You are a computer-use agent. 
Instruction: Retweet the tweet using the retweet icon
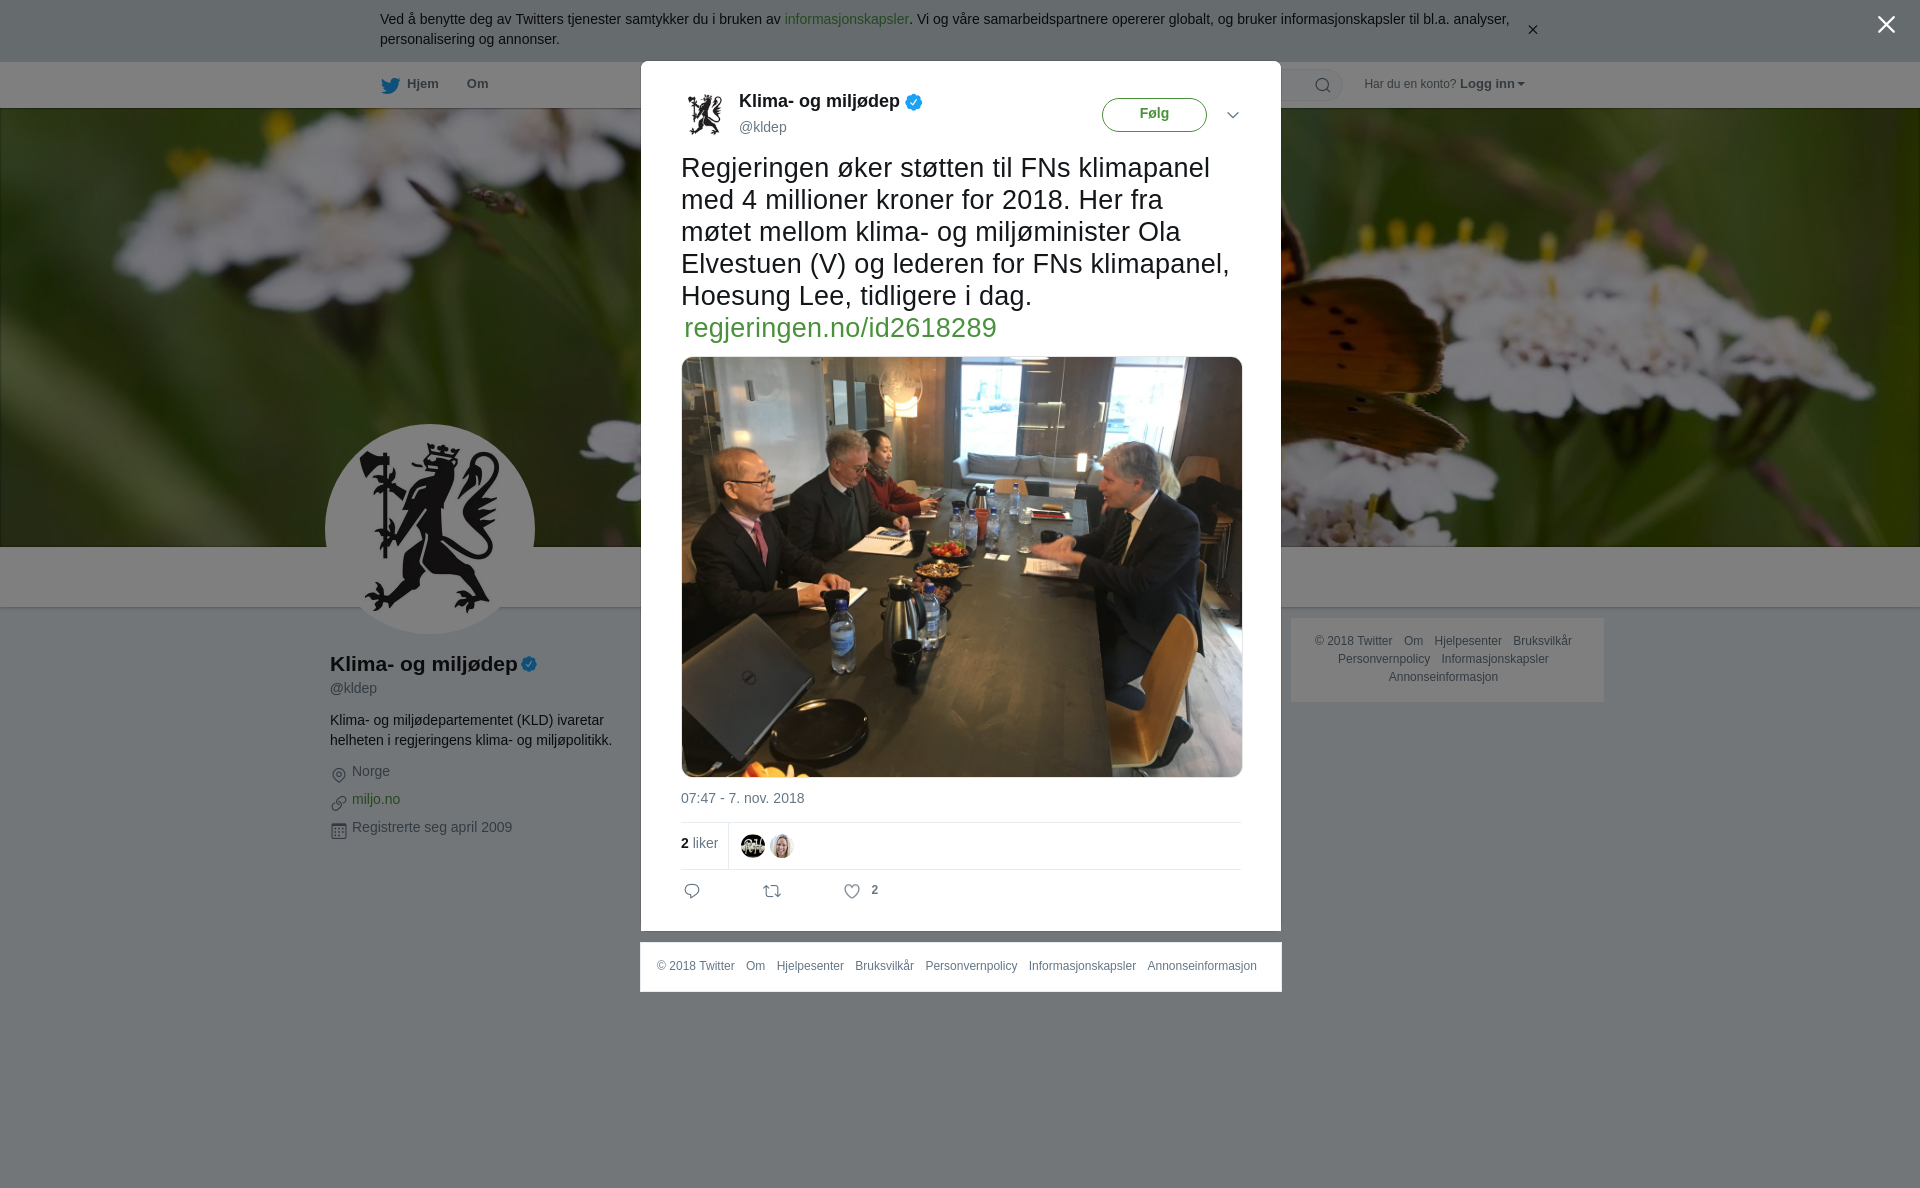pos(772,891)
